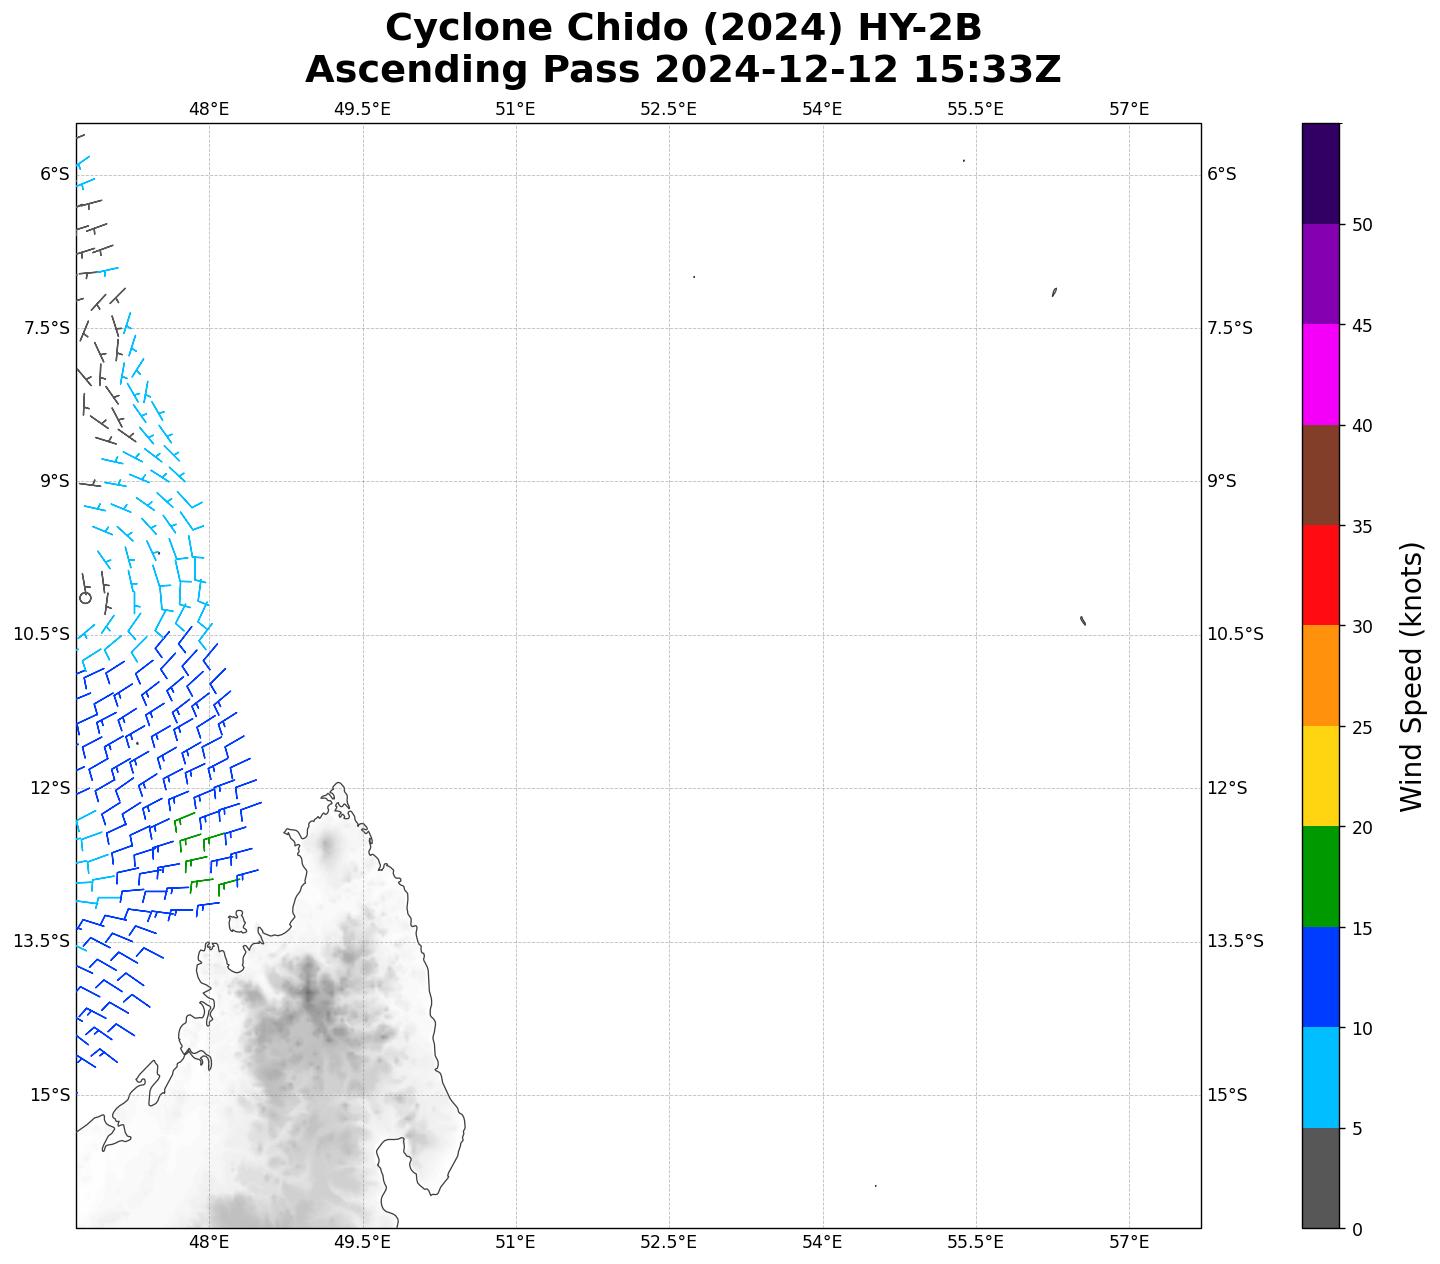
Task: Click the gray 0–5 knots colorbar segment
Action: (1320, 1178)
